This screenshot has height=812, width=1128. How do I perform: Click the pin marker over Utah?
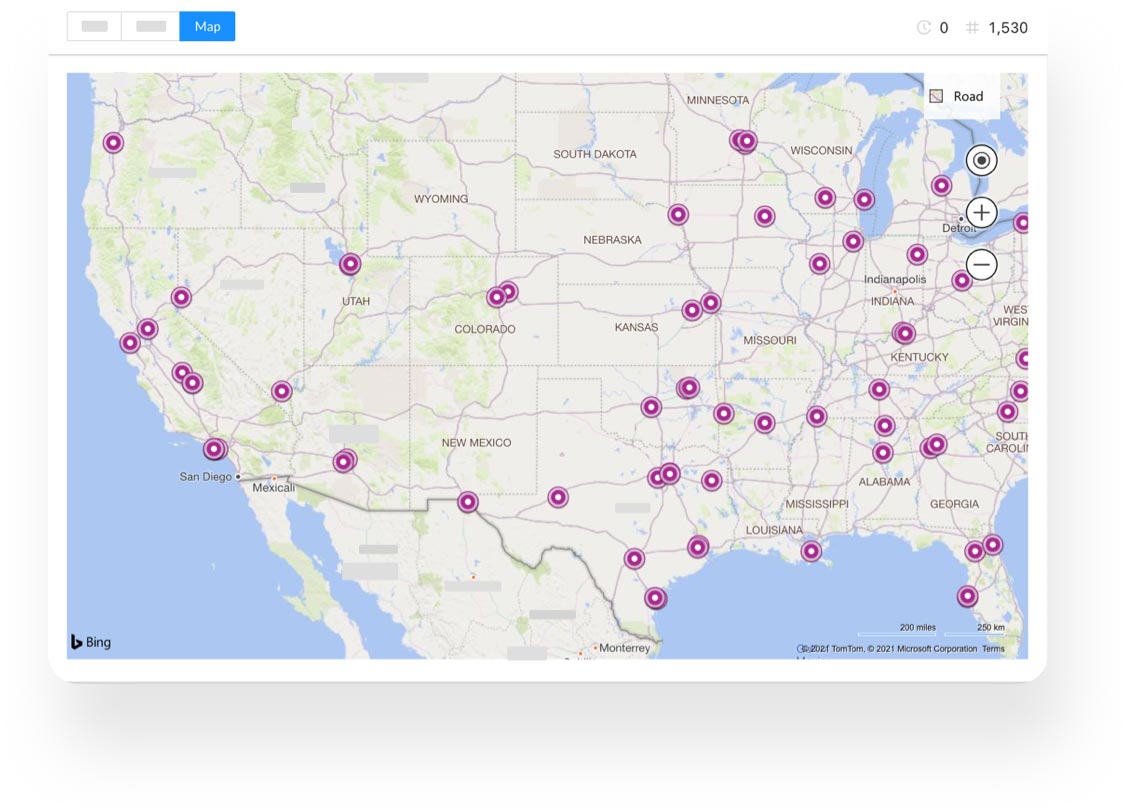coord(349,264)
